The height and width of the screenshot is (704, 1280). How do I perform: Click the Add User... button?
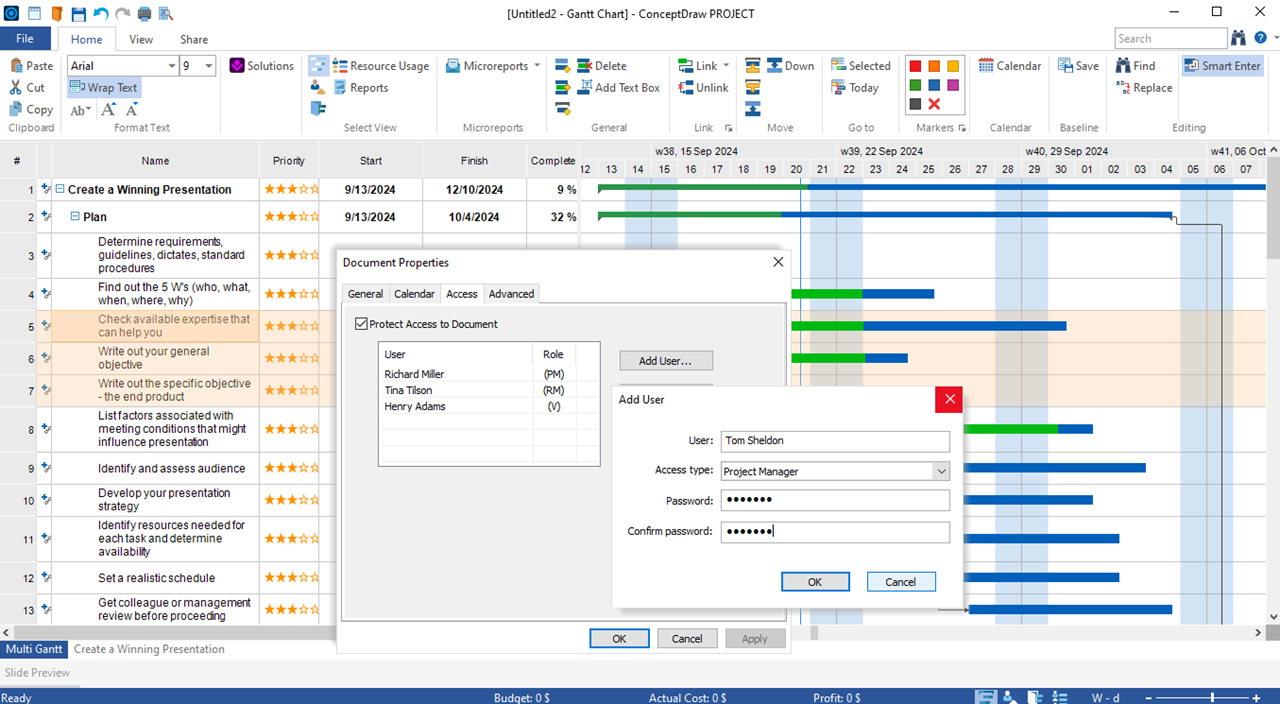coord(666,361)
